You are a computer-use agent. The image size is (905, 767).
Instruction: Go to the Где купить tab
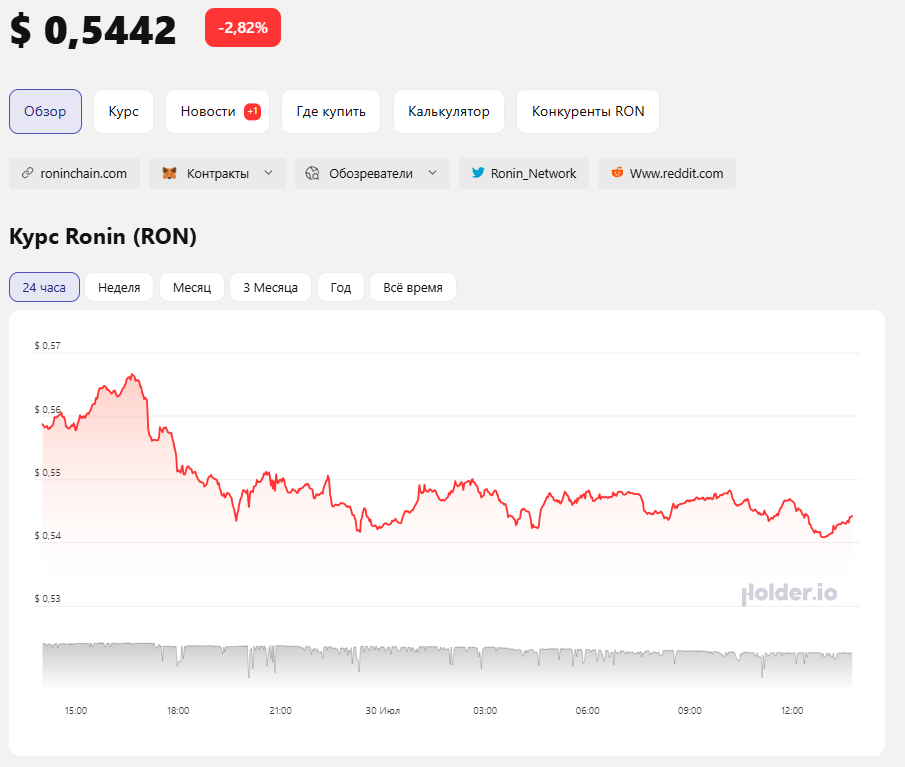pos(331,111)
